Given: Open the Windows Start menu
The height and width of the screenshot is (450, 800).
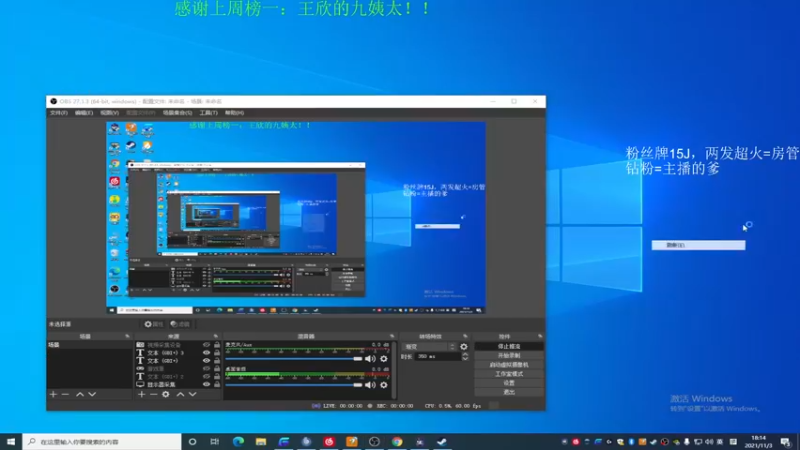Looking at the screenshot, I should tap(11, 442).
